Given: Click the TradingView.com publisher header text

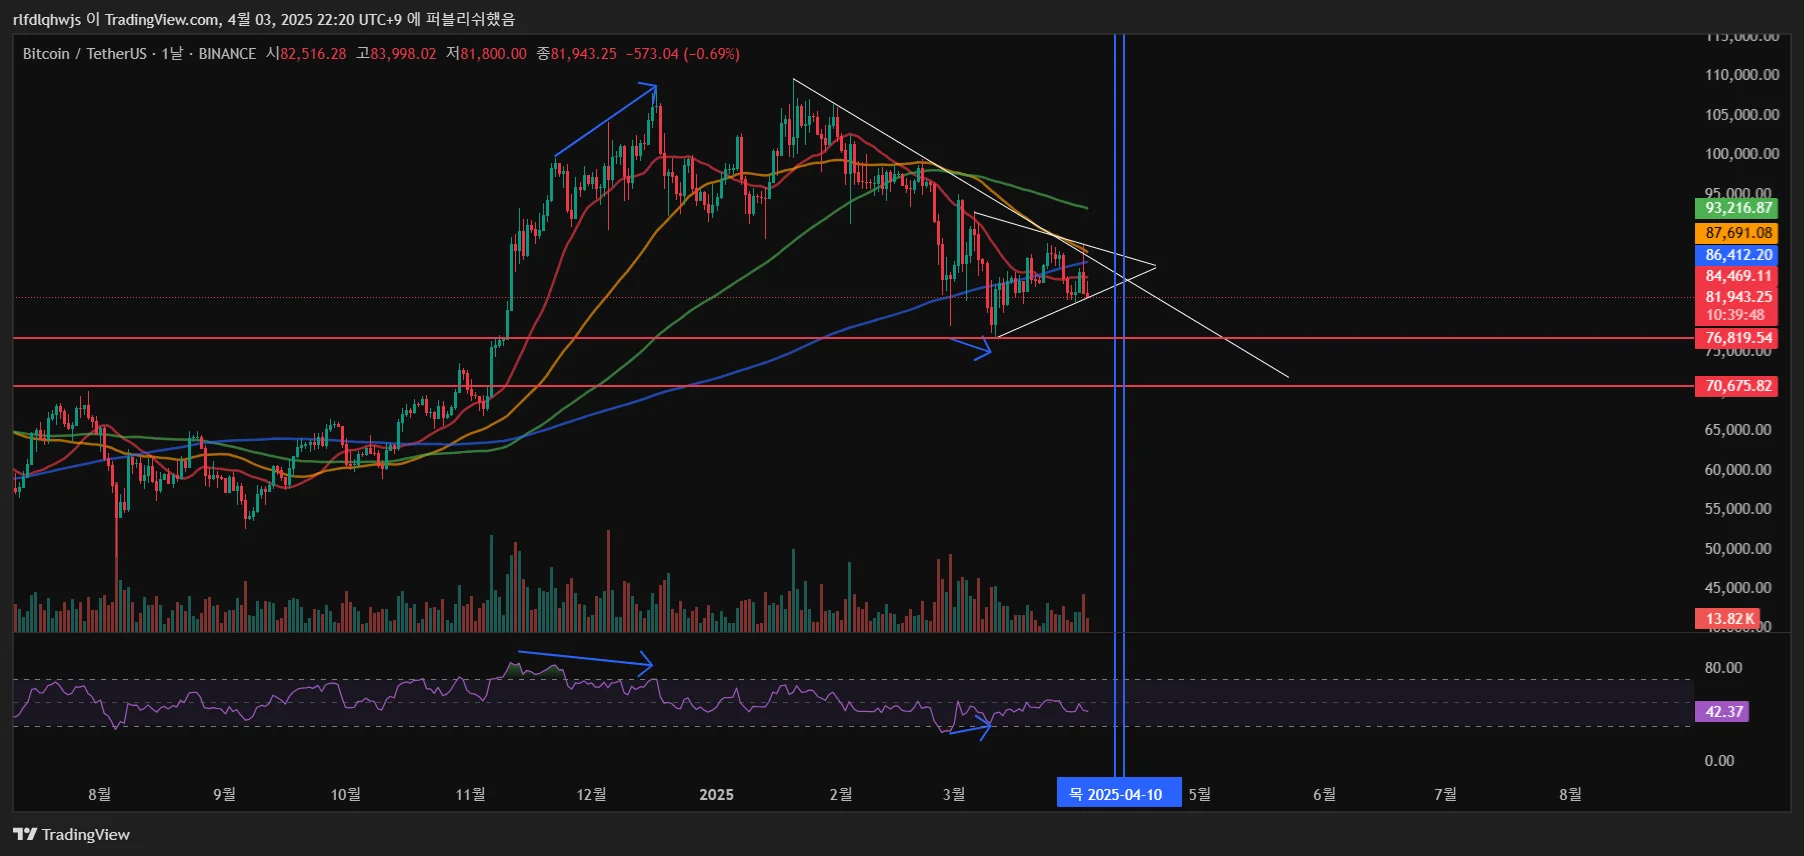Looking at the screenshot, I should (x=161, y=19).
